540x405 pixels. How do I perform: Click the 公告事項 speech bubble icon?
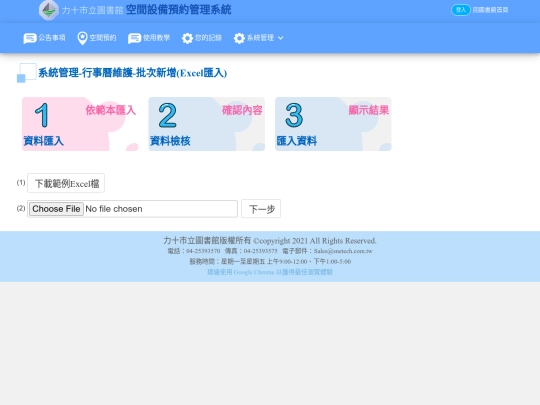click(30, 38)
